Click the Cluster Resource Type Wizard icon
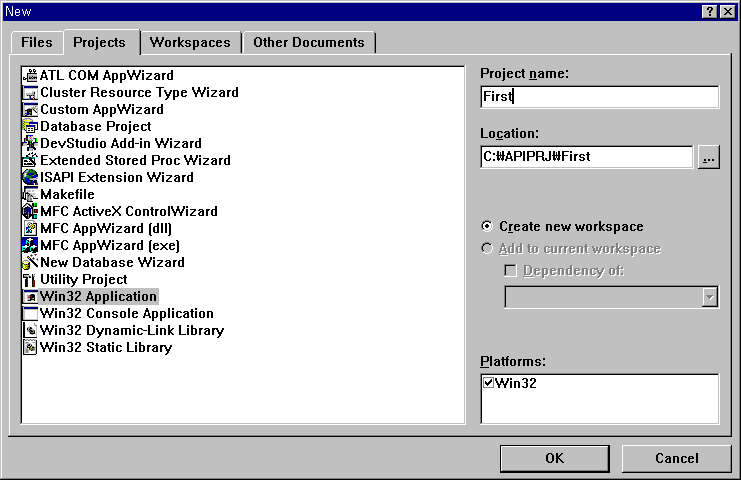Screen dimensions: 741x480 [x=30, y=93]
